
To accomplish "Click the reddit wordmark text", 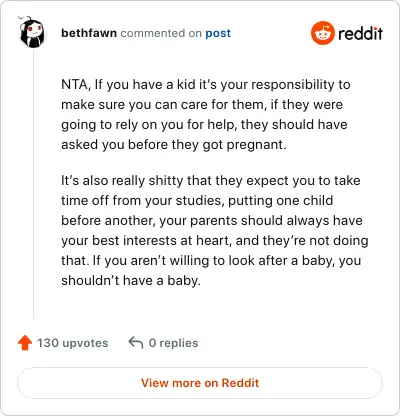I will pos(360,33).
